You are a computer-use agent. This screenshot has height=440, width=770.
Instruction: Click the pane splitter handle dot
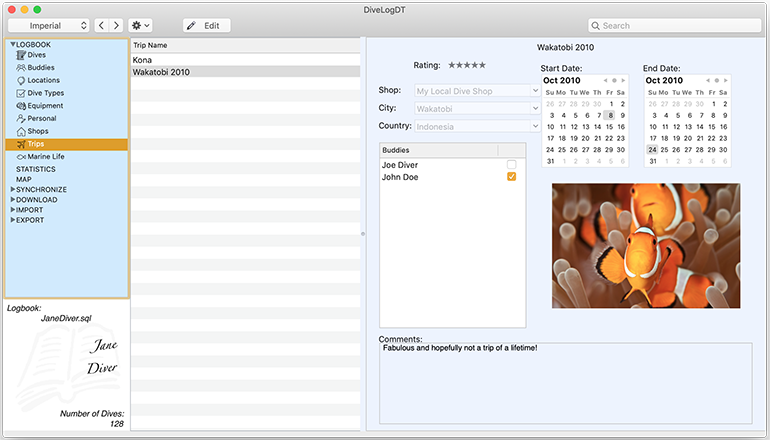(363, 234)
